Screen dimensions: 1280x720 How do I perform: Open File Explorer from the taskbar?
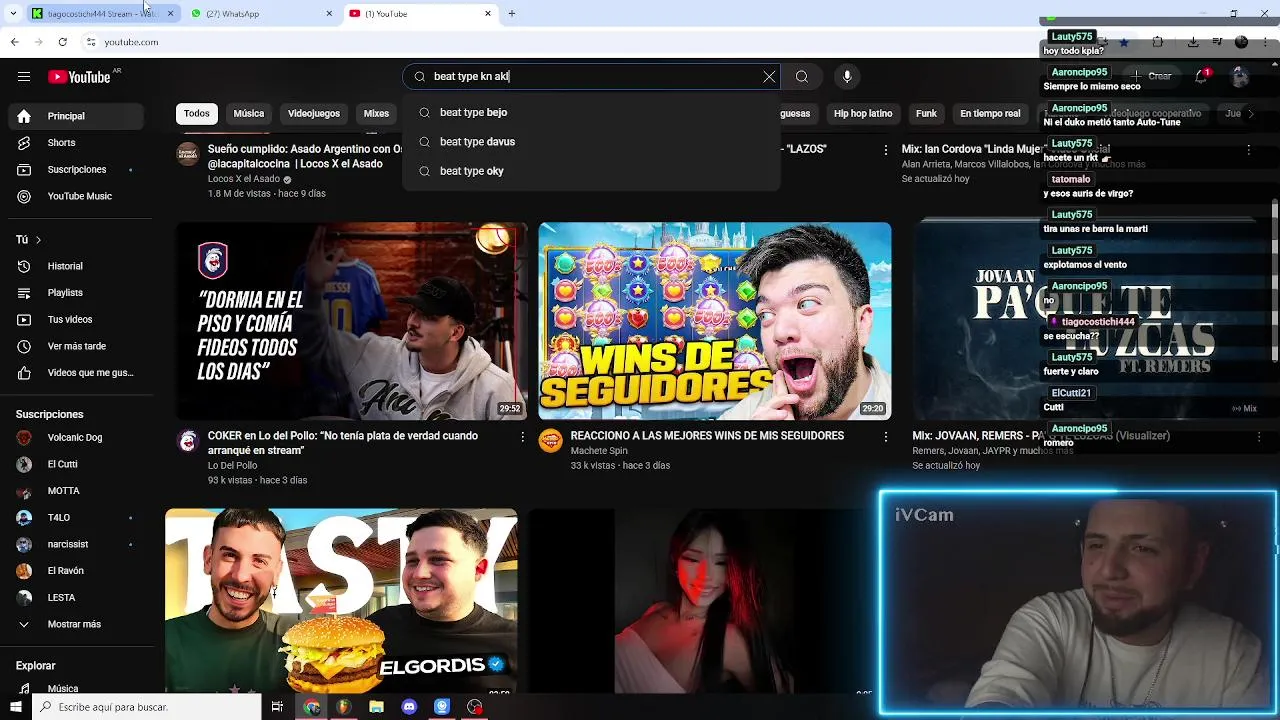(376, 707)
